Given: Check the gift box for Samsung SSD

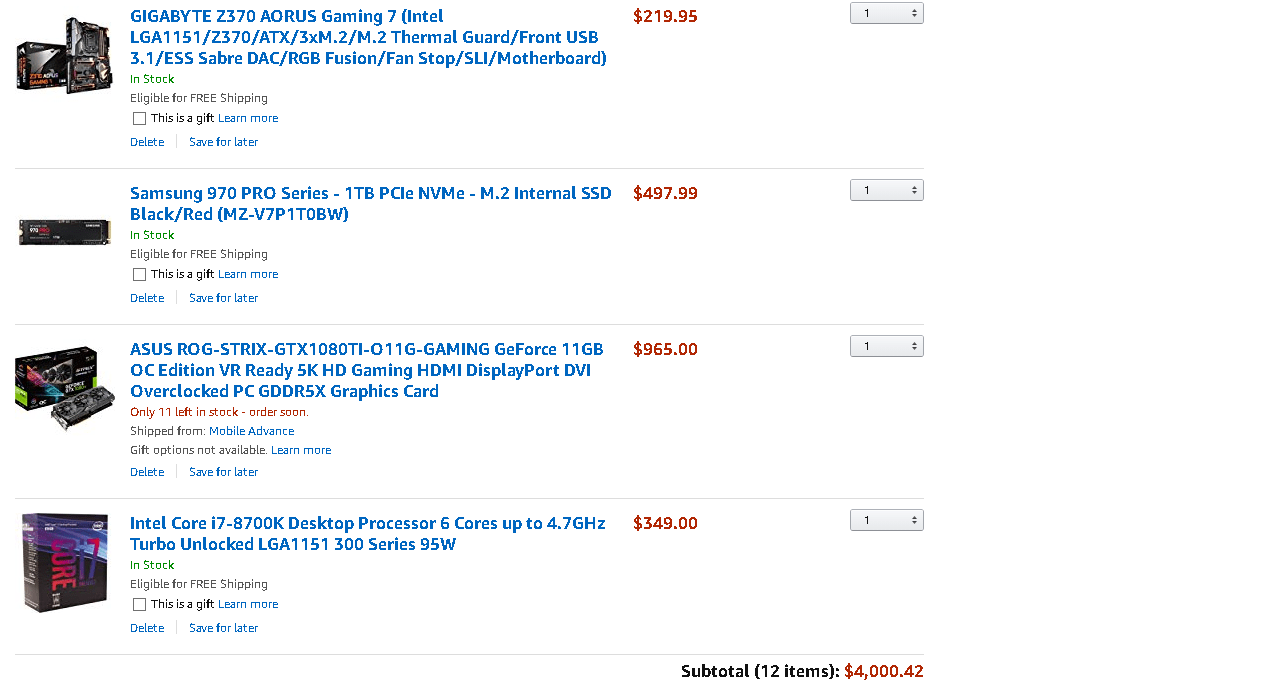Looking at the screenshot, I should (x=139, y=274).
